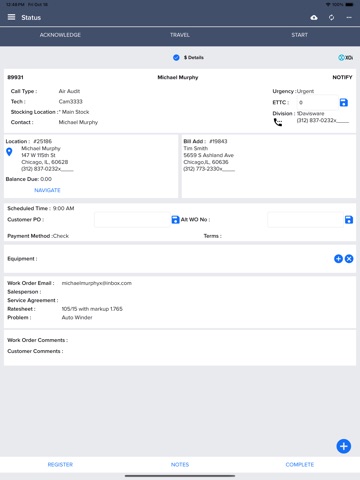Screen dimensions: 360x480
Task: Tap the Call Type value Air Audit
Action: (69, 91)
